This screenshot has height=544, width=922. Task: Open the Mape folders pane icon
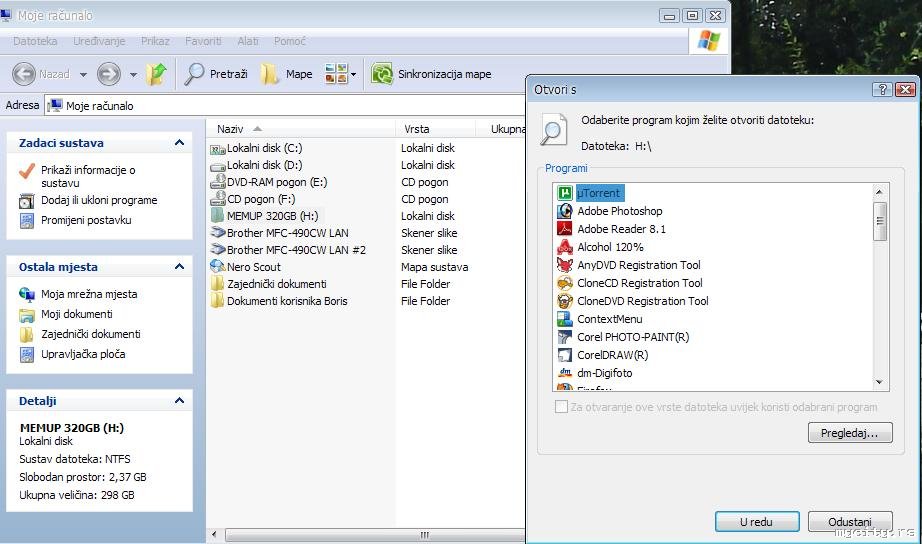pos(270,74)
